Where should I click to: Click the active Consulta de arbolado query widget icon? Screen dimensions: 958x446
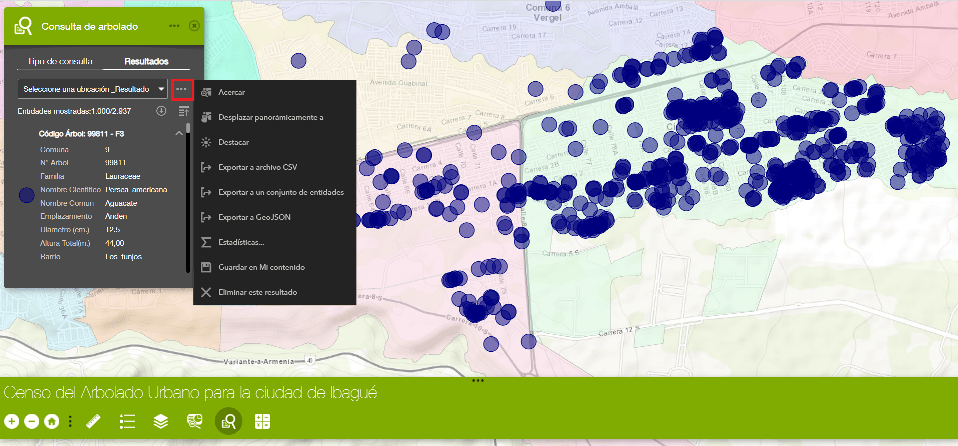point(228,422)
